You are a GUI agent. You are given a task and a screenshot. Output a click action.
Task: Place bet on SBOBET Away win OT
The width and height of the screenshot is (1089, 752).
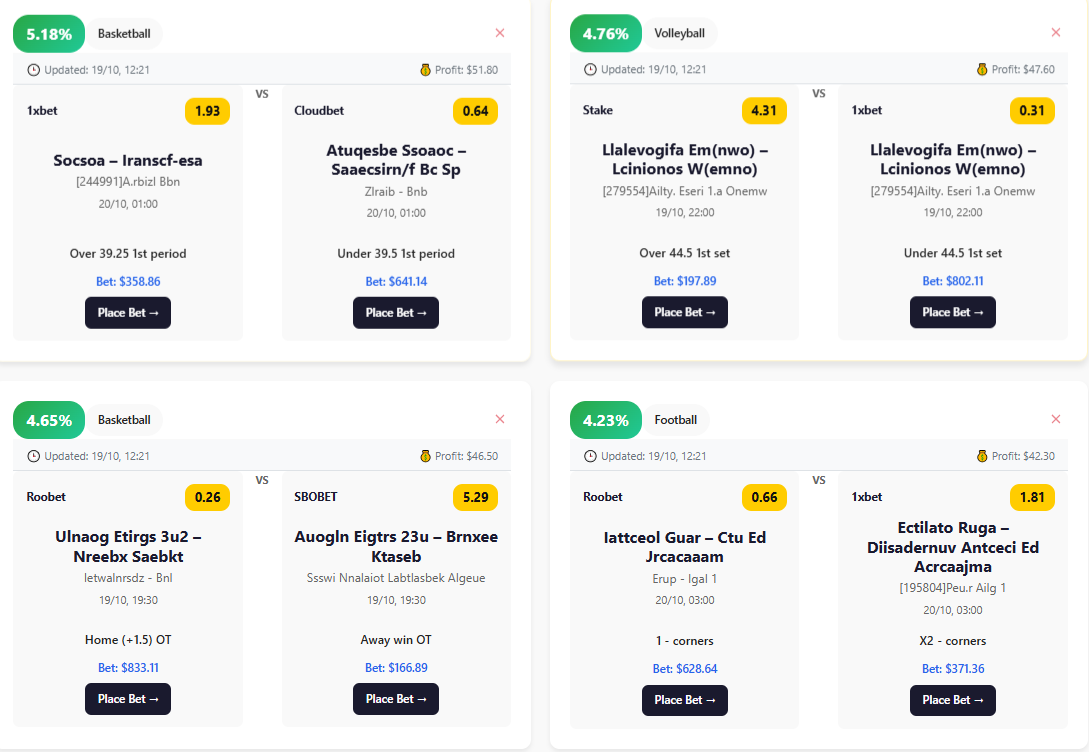tap(396, 699)
